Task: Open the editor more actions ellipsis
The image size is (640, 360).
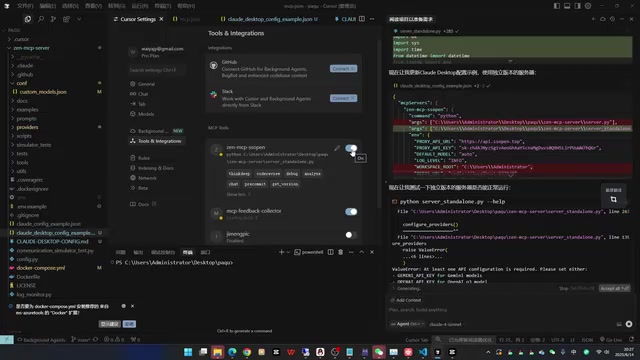Action: (x=372, y=19)
